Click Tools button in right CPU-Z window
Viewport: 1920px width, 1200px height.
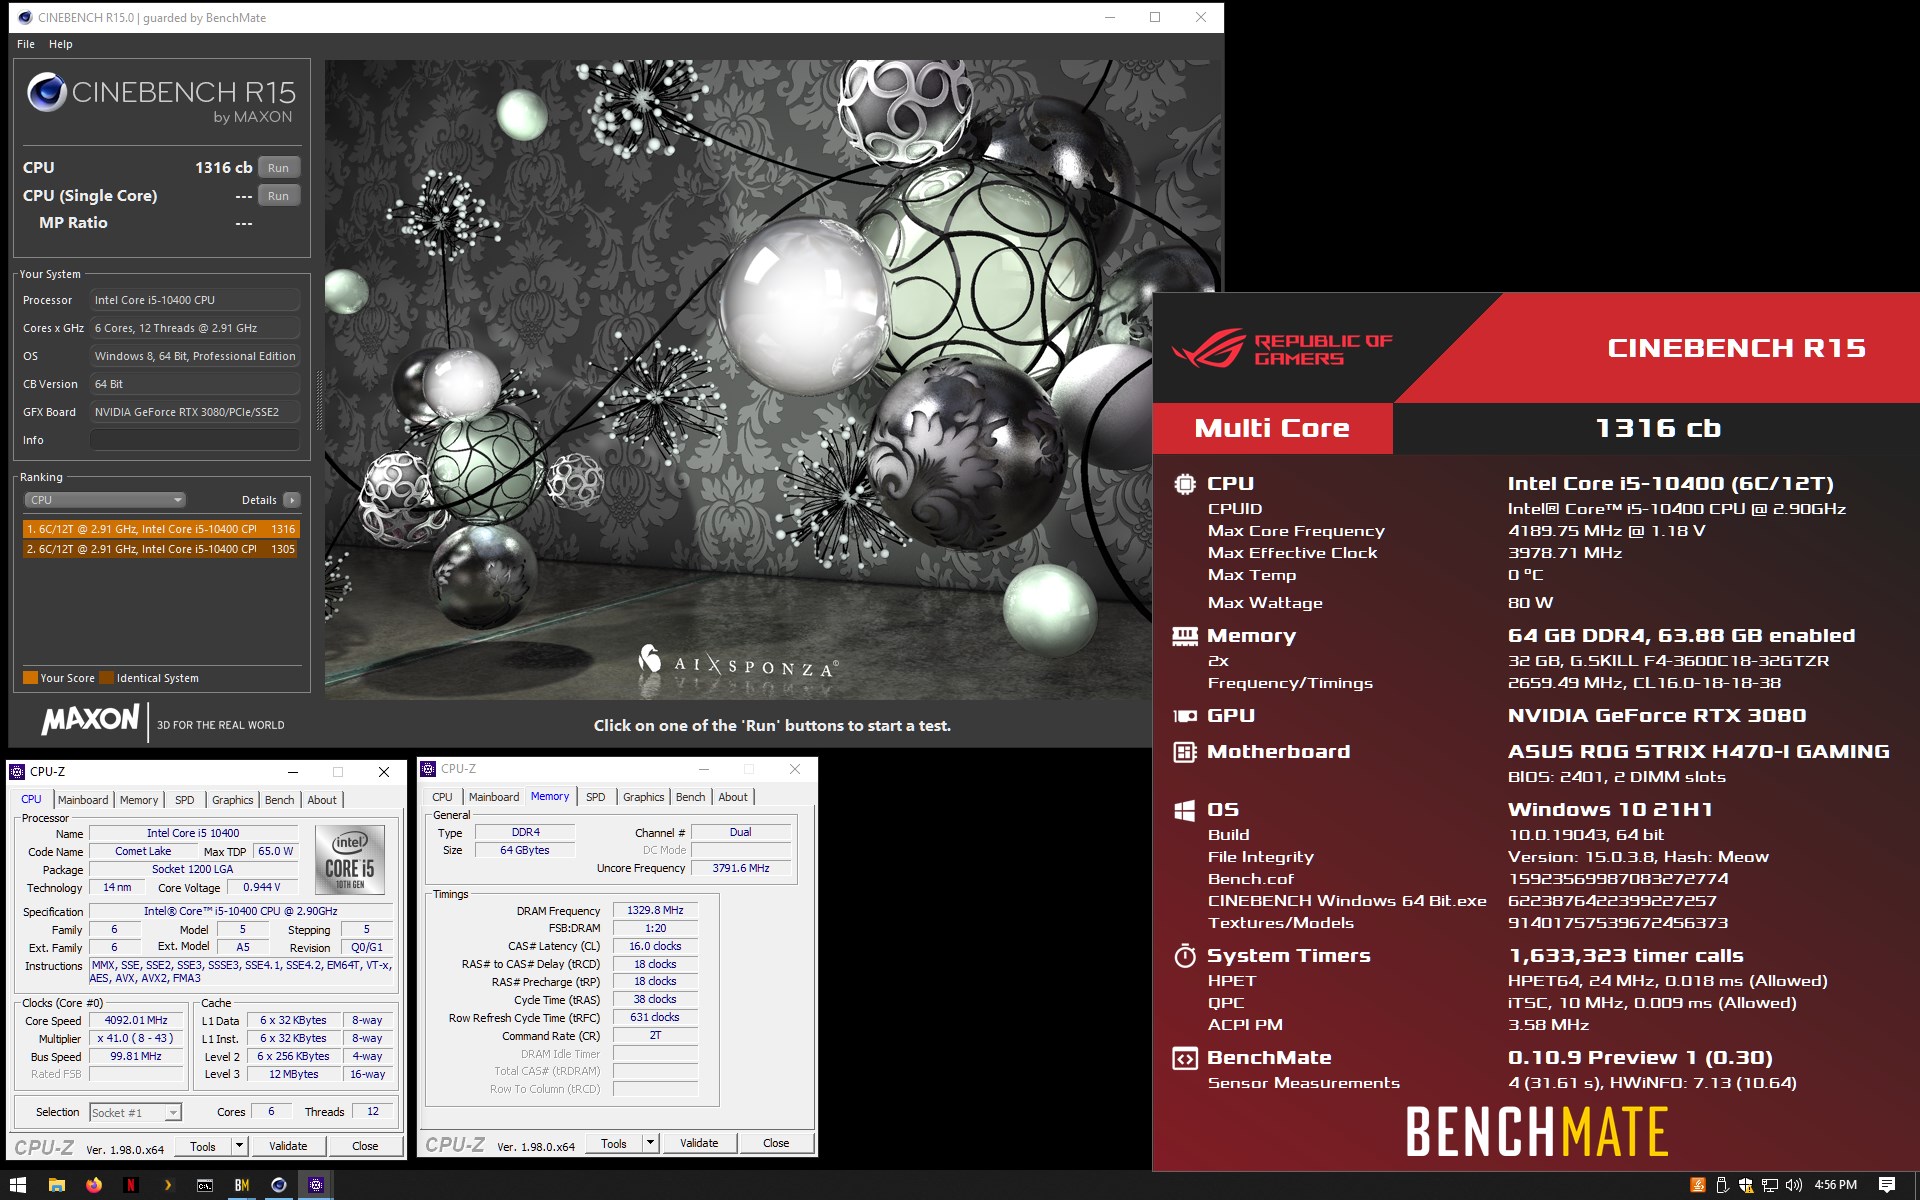point(614,1143)
